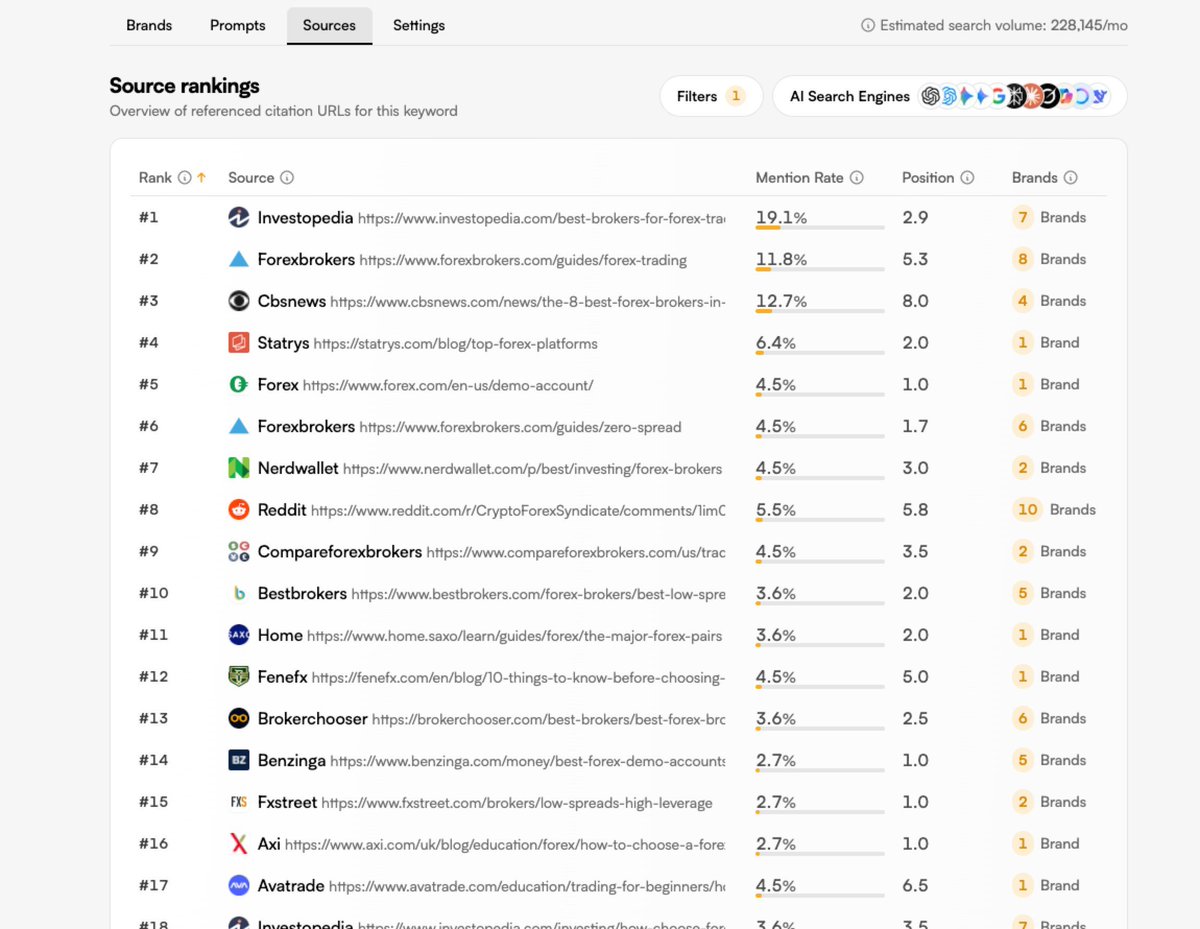The width and height of the screenshot is (1200, 929).
Task: Click the Source rankings heading
Action: (184, 86)
